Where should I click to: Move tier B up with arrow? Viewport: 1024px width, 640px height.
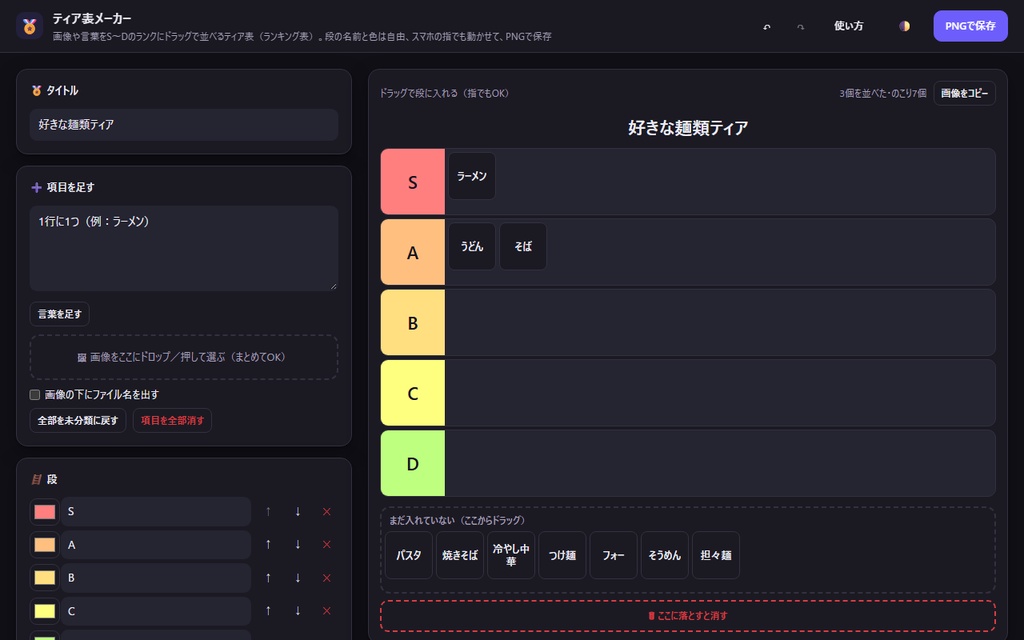click(x=268, y=578)
